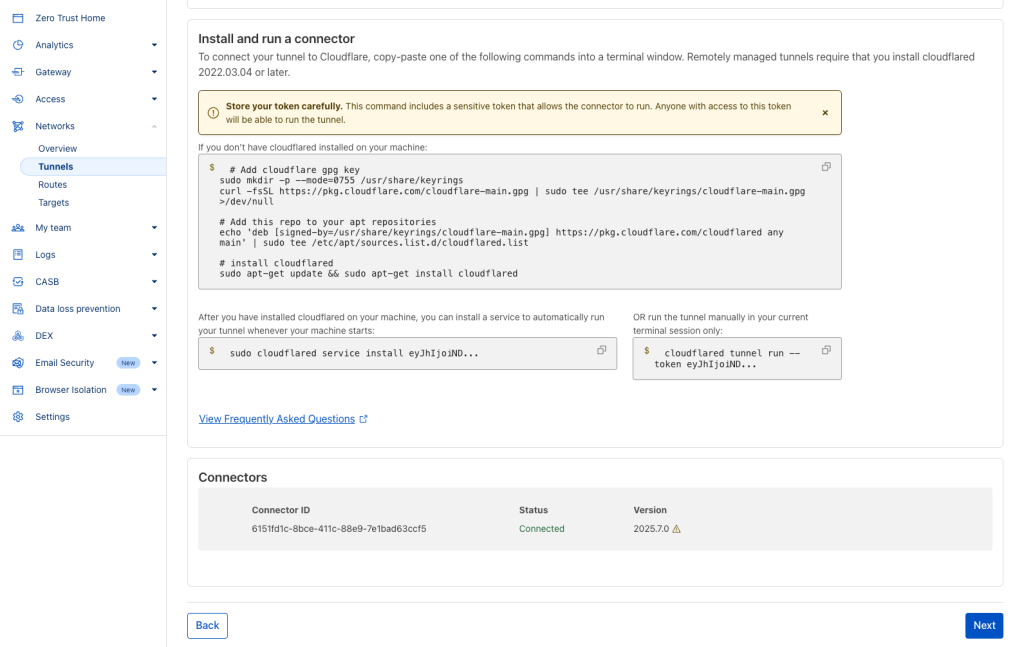Copy the cloudflared install commands block
Screen dimensions: 1024x647
tap(826, 167)
